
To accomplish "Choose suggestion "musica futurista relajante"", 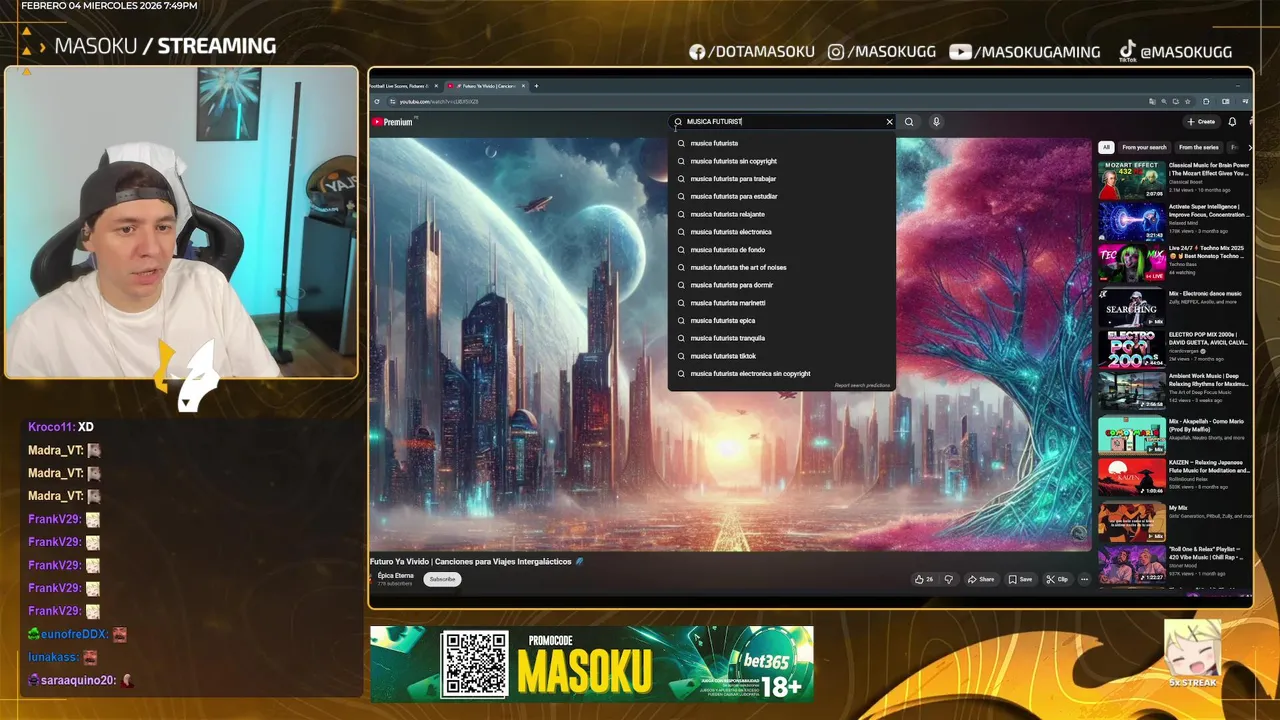I will [782, 214].
